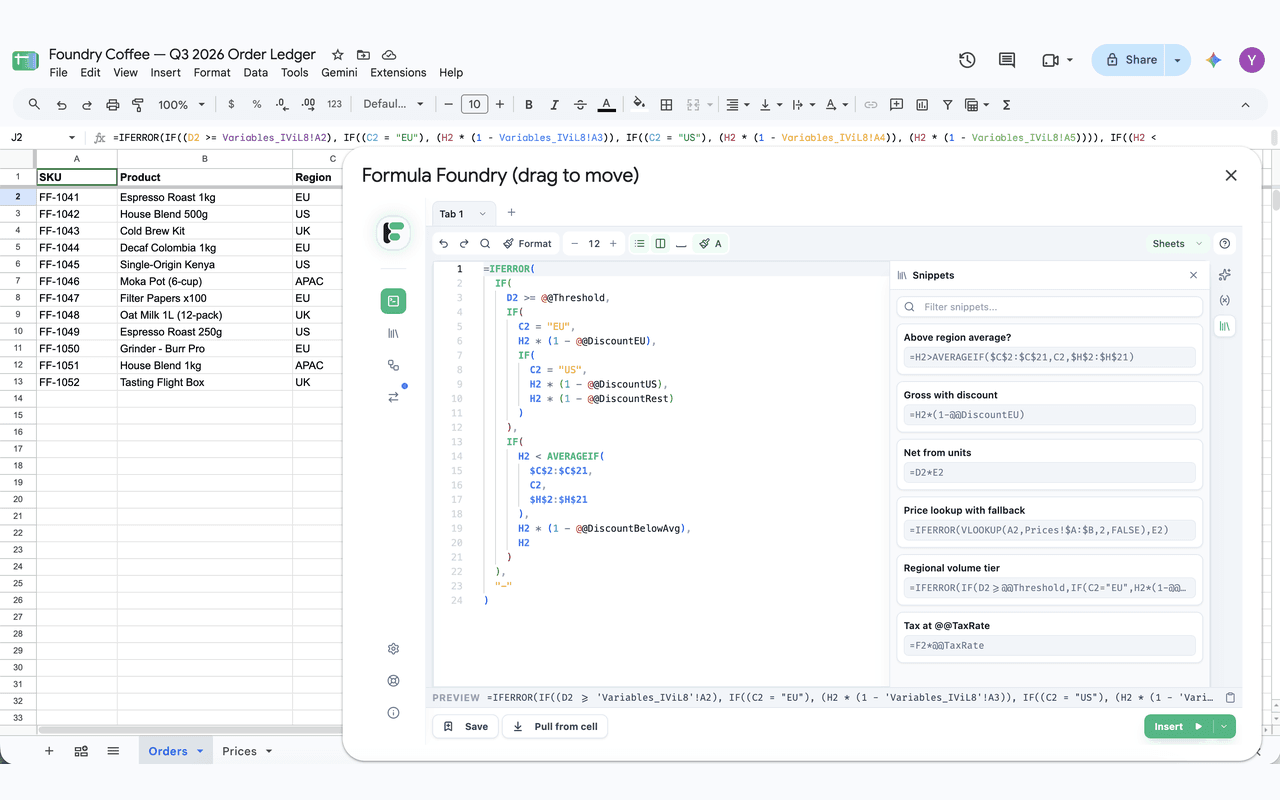
Task: Toggle the list view in editor toolbar
Action: pyautogui.click(x=640, y=243)
